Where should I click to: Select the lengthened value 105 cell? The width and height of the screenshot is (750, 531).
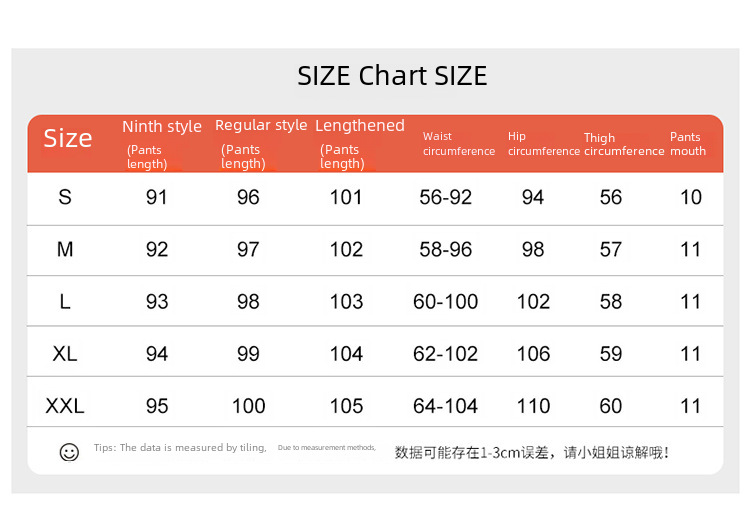coord(346,406)
